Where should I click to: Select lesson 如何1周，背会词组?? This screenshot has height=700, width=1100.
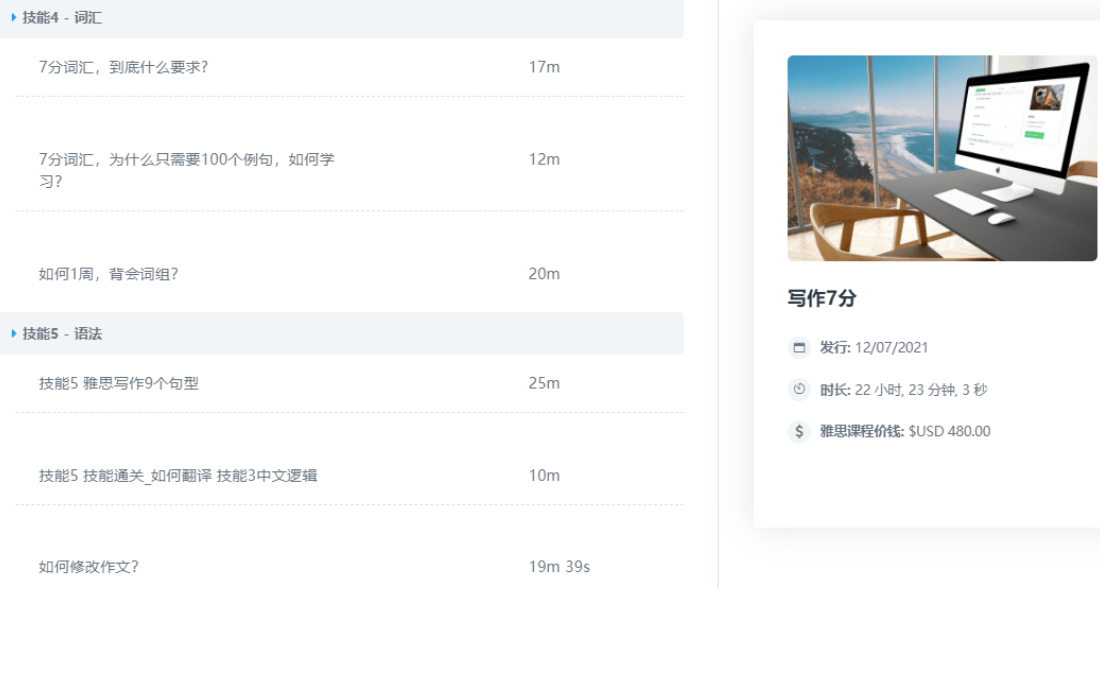pyautogui.click(x=108, y=274)
